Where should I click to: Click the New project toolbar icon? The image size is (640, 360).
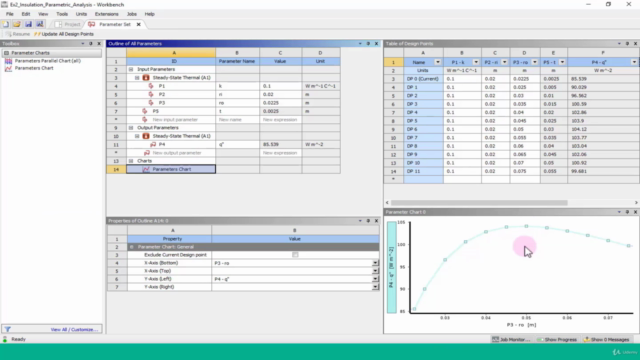5,24
